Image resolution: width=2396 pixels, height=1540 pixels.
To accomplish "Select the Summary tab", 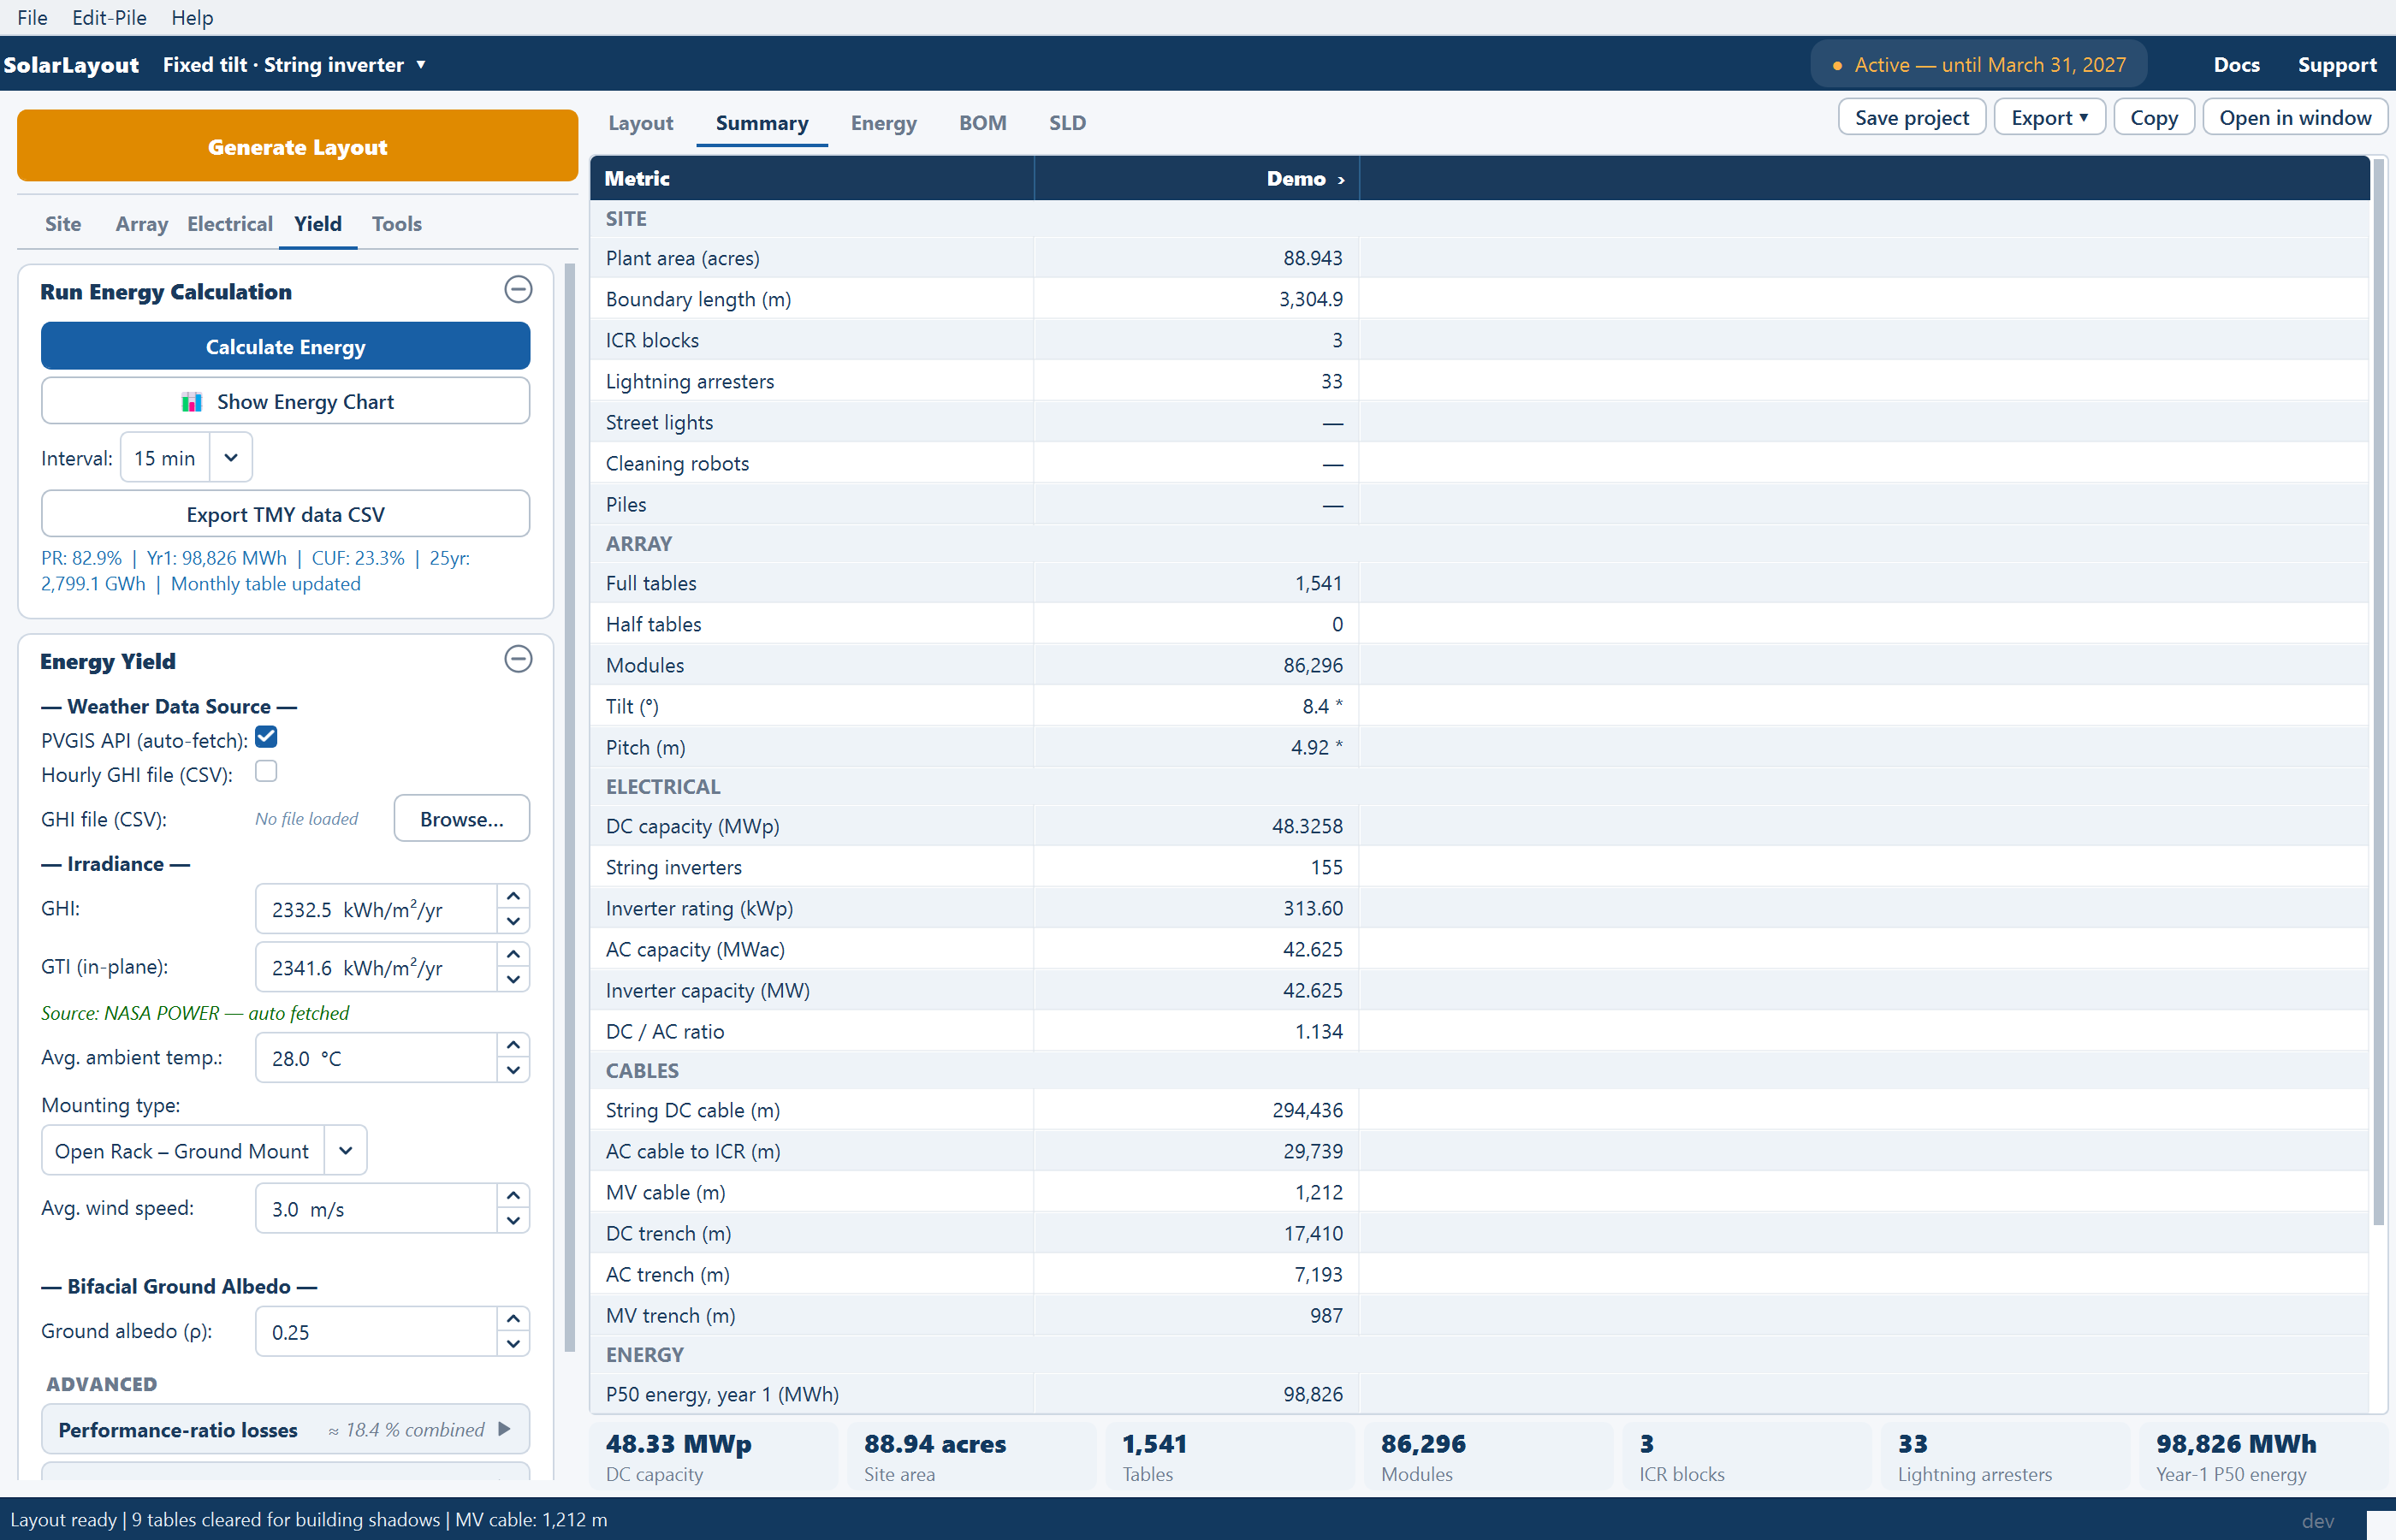I will [x=762, y=123].
